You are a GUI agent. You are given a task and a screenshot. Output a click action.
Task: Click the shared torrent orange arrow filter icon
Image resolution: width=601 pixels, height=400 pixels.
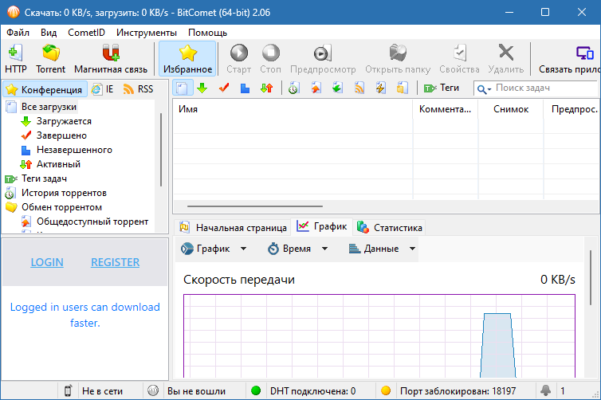click(x=316, y=88)
